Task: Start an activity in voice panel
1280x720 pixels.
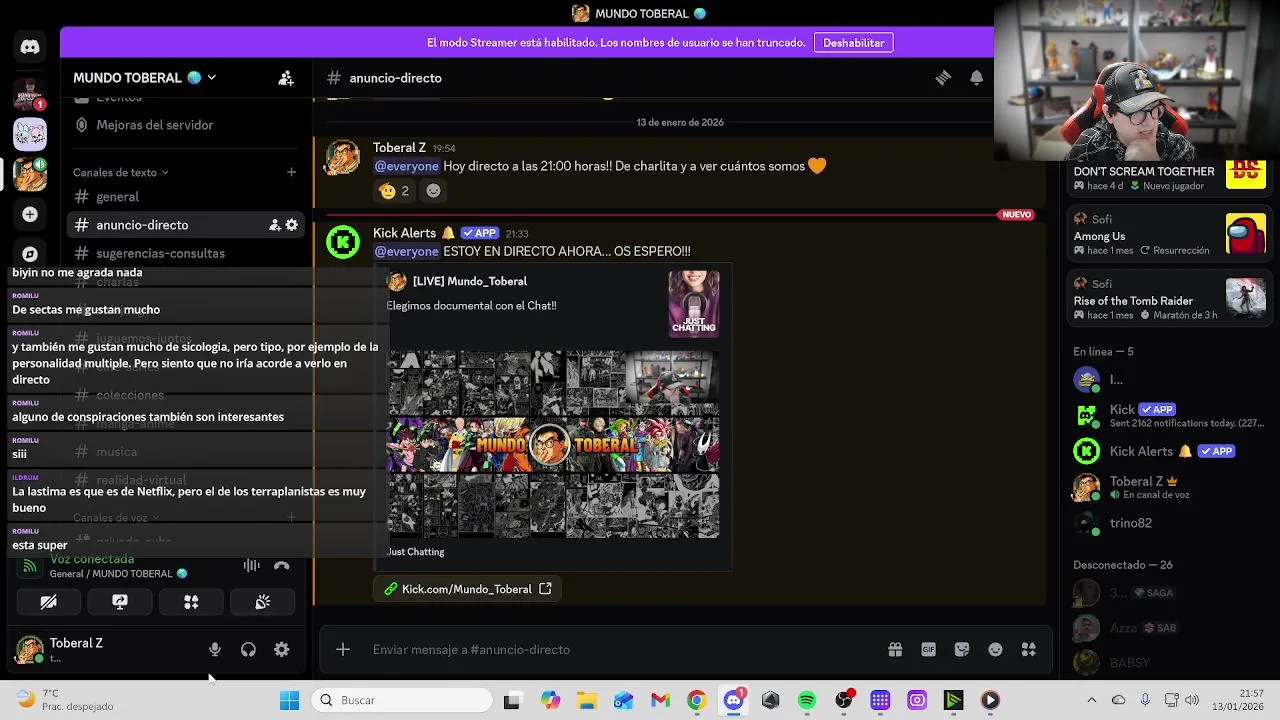Action: click(191, 602)
